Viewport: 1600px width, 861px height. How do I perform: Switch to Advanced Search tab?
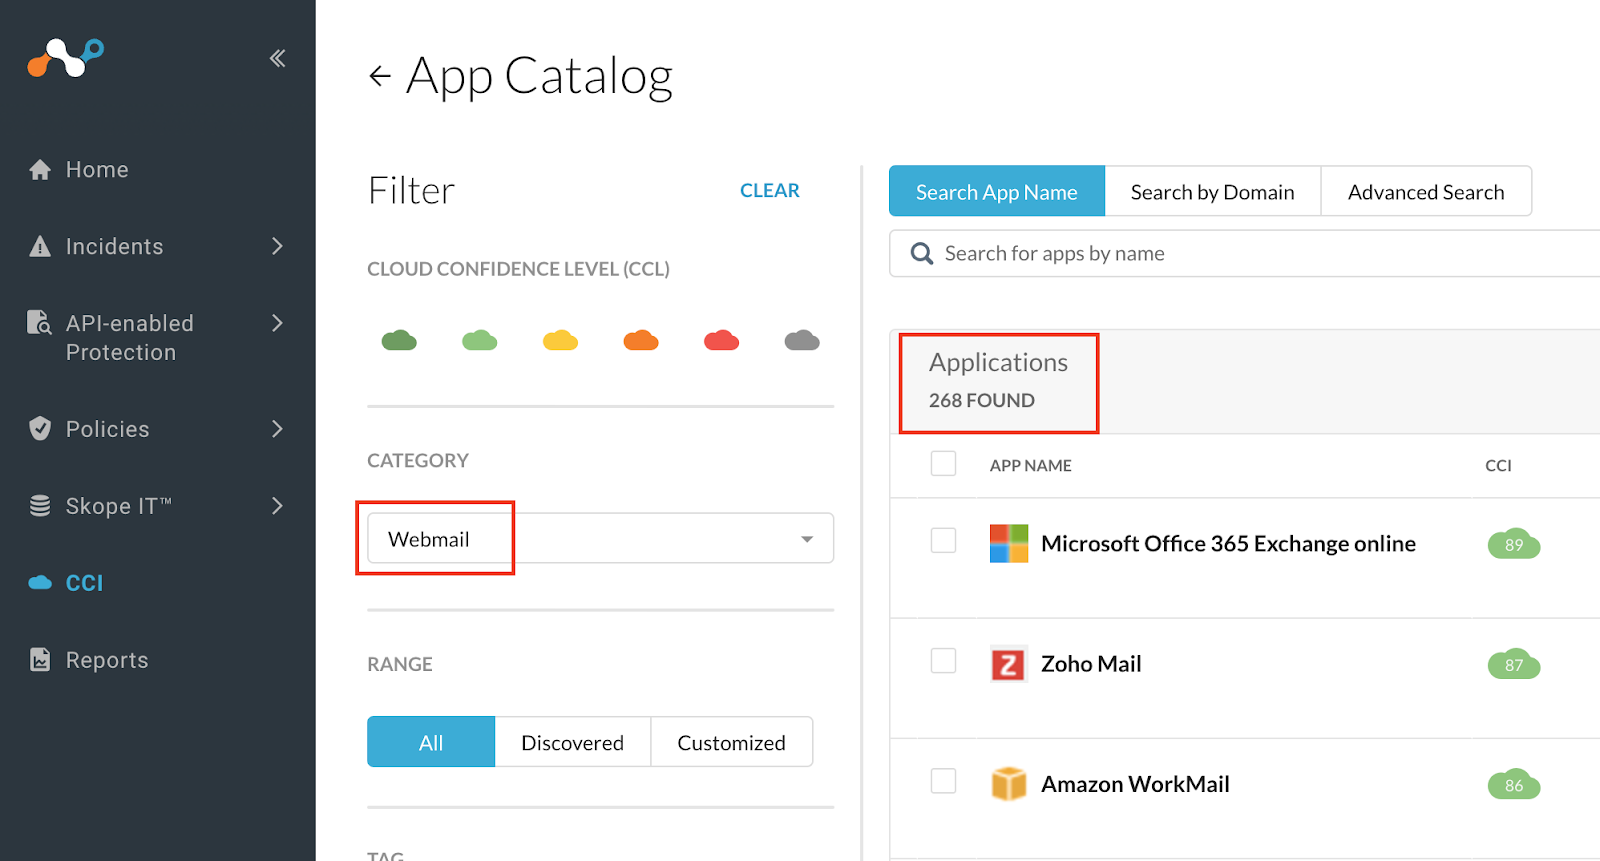(1426, 191)
